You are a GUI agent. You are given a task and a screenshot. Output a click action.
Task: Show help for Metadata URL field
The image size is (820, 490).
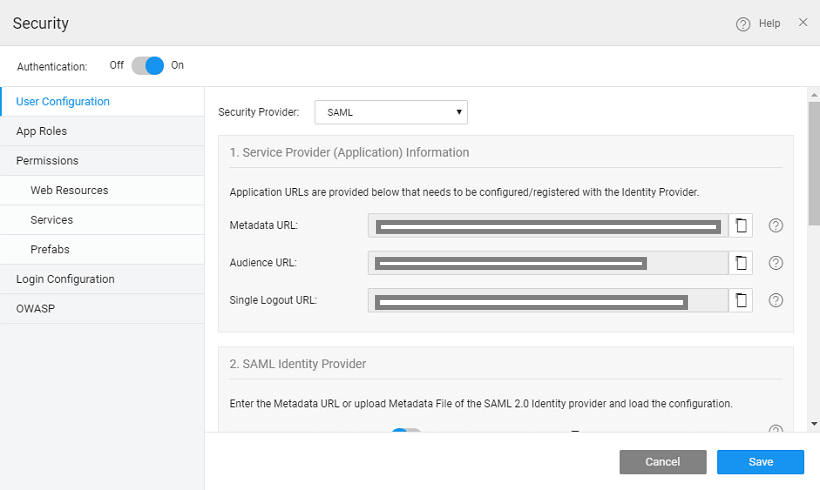tap(775, 226)
